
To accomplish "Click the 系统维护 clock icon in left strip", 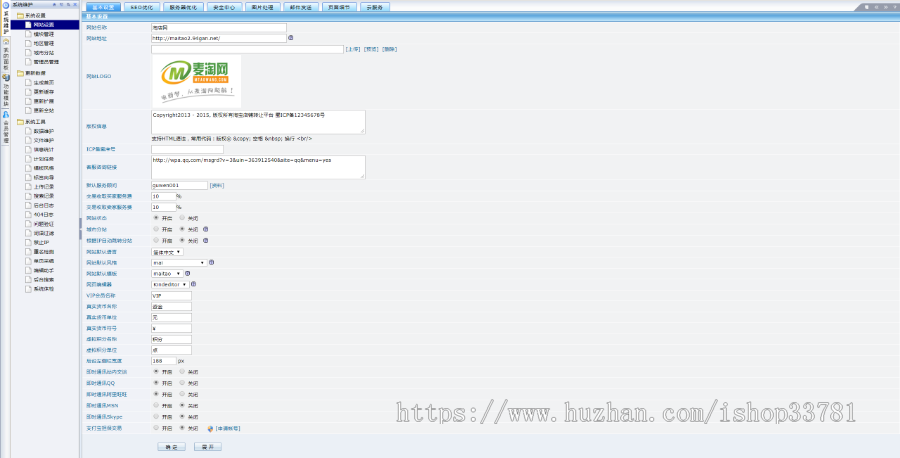I will (6, 5).
